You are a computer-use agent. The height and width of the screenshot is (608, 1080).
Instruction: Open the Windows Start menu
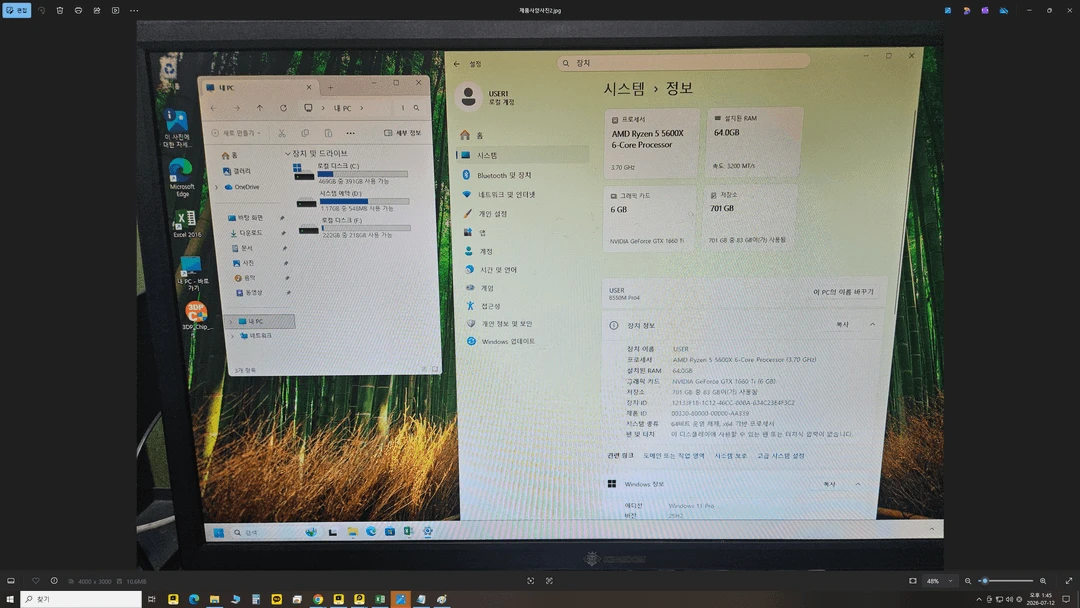click(10, 600)
